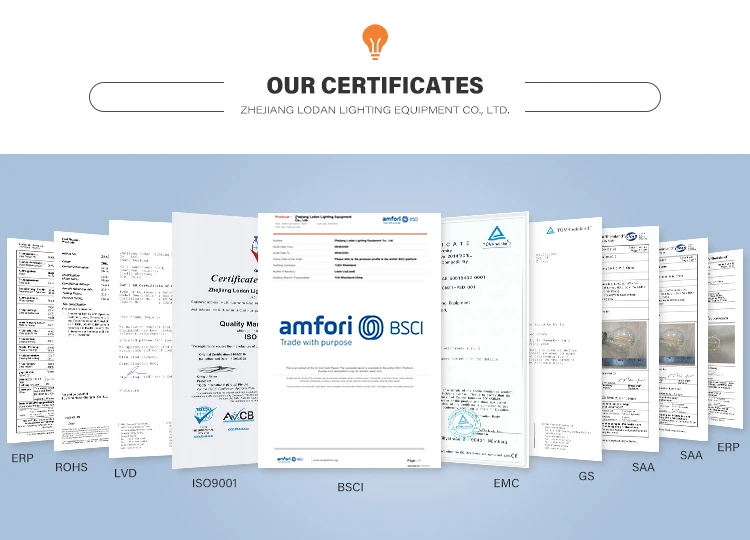
Task: Click the SAA label beside GS
Action: 643,467
